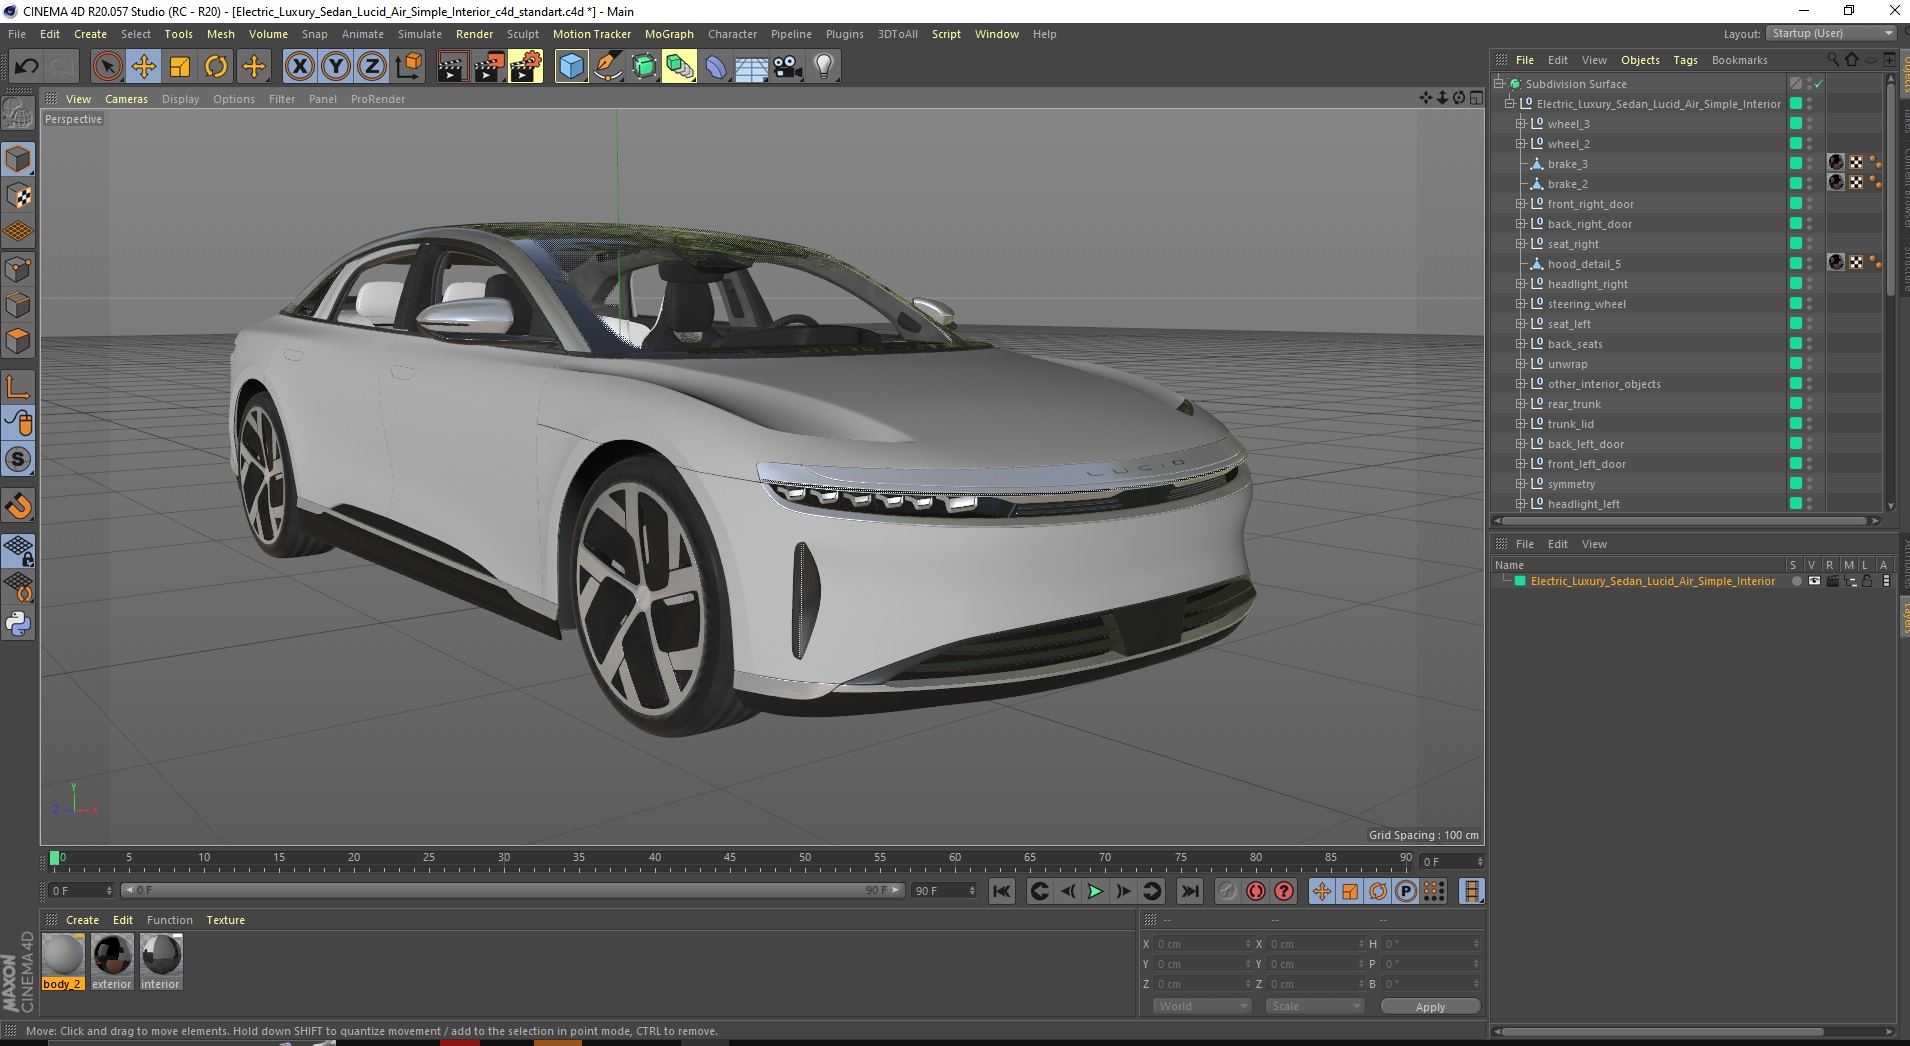Select the Live Selection tool
This screenshot has height=1046, width=1910.
tap(107, 67)
